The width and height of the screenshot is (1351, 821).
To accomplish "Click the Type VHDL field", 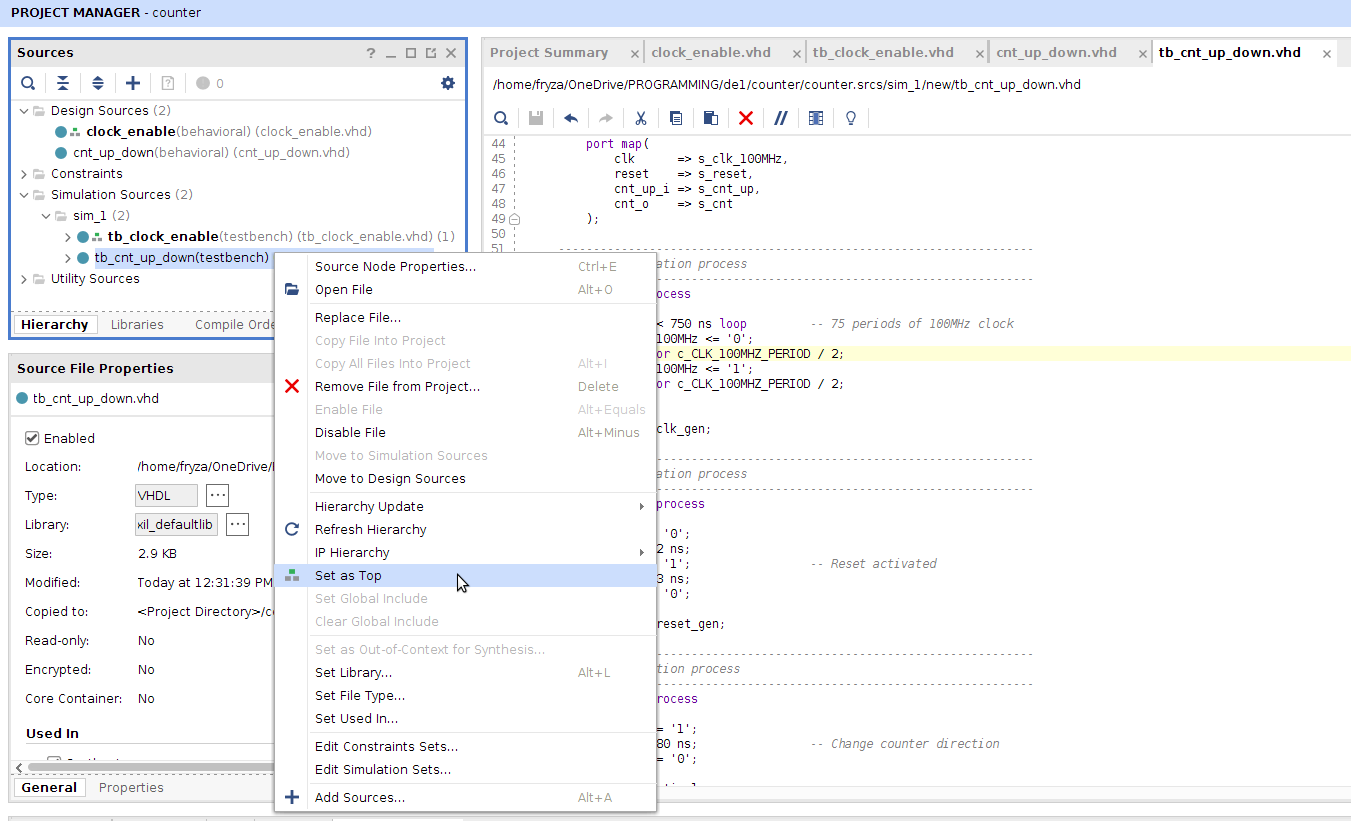I will (x=166, y=495).
